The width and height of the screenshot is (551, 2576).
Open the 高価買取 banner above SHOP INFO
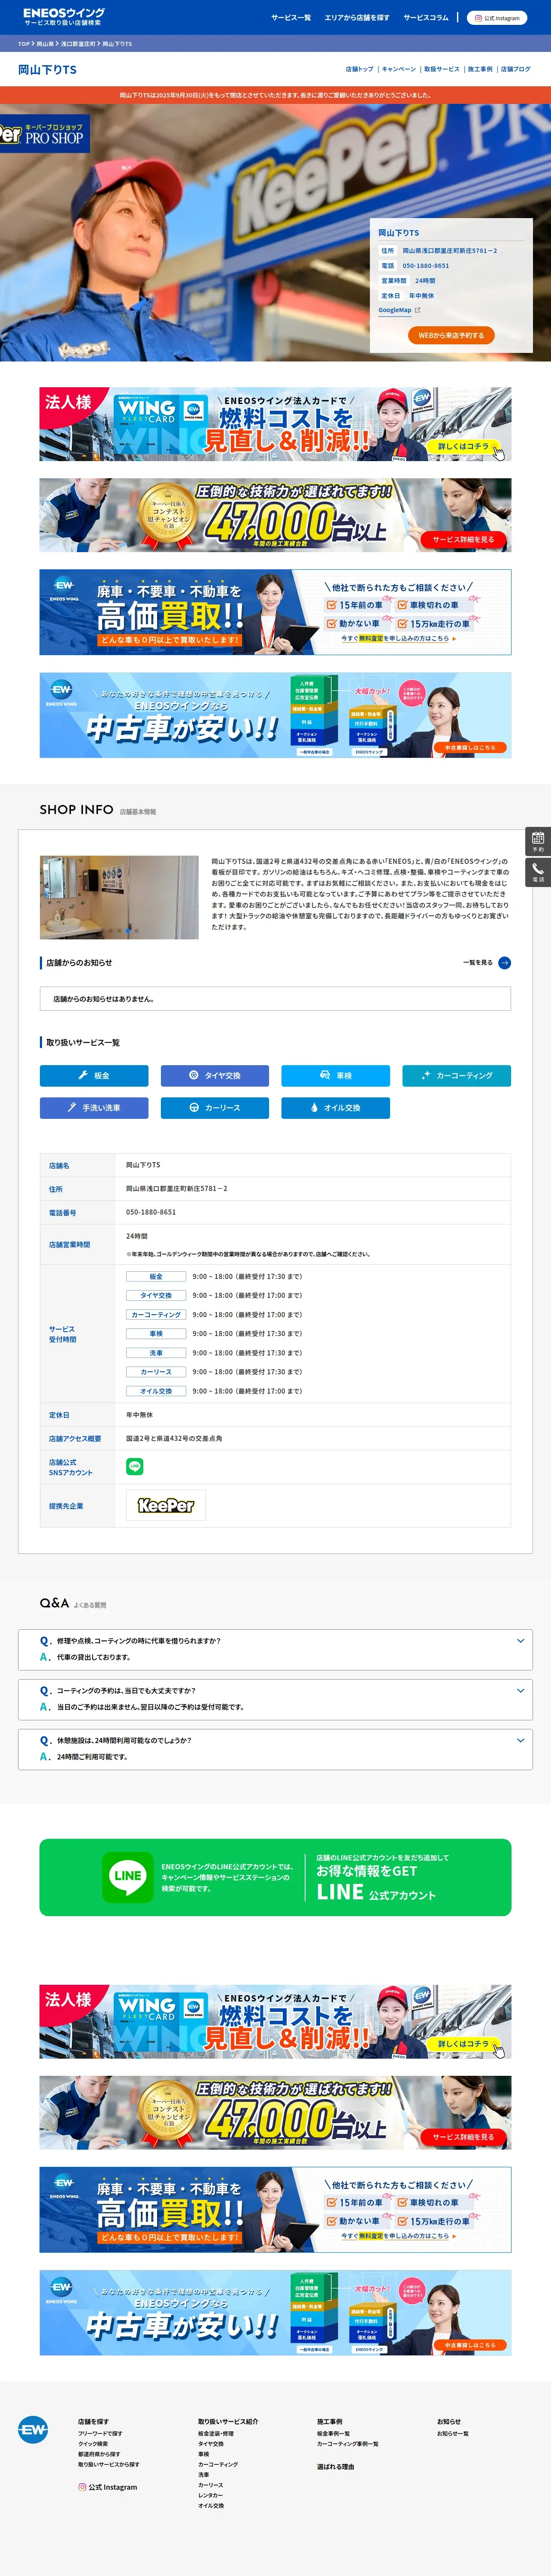click(275, 612)
